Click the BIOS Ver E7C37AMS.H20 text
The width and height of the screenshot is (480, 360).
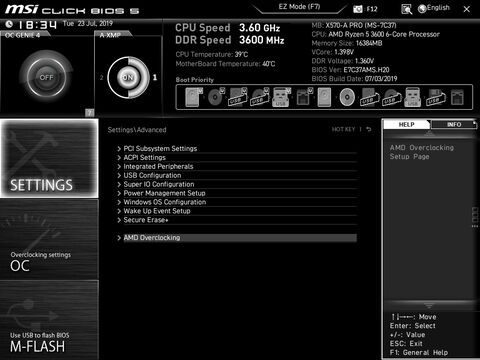click(350, 70)
